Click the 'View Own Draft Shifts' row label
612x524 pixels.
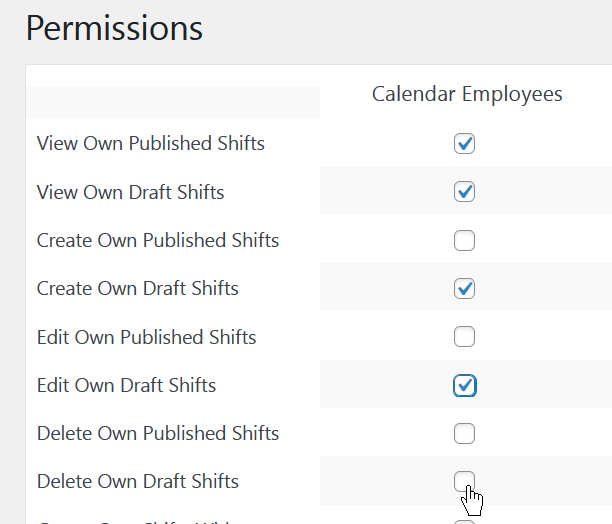tap(130, 192)
